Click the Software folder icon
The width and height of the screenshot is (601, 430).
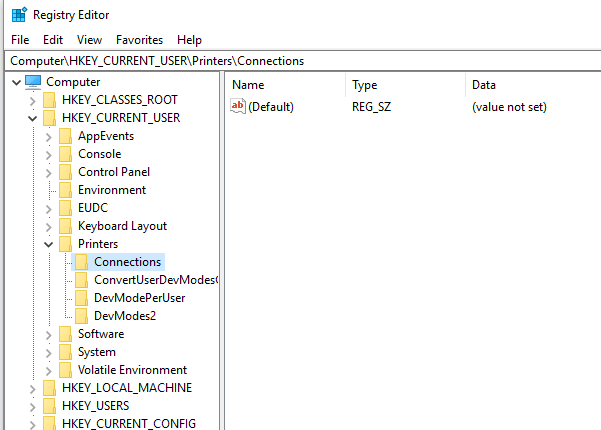66,334
